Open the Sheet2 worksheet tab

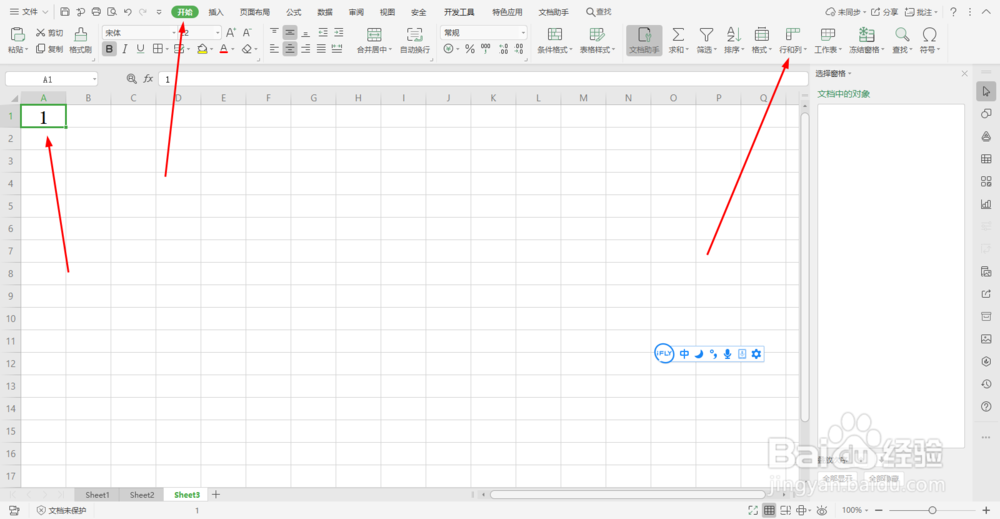142,495
